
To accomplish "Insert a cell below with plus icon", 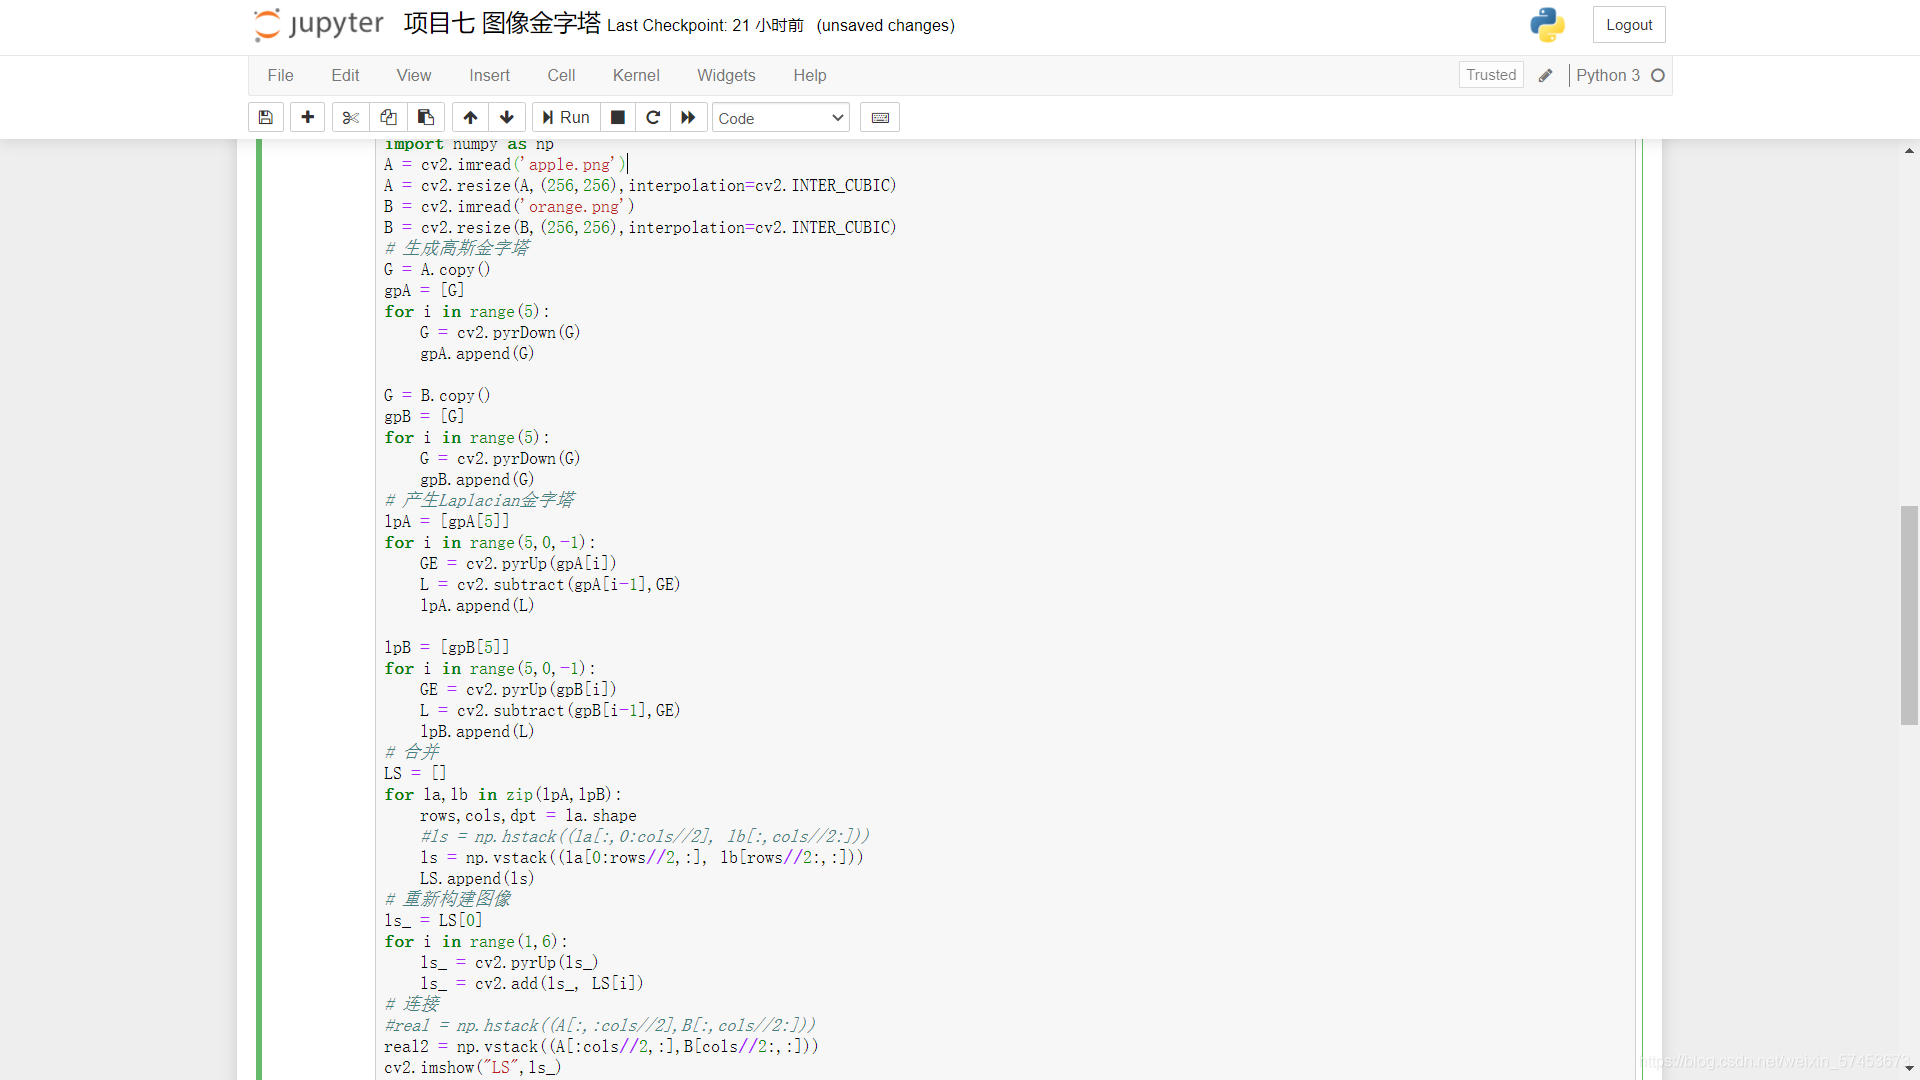I will point(307,118).
